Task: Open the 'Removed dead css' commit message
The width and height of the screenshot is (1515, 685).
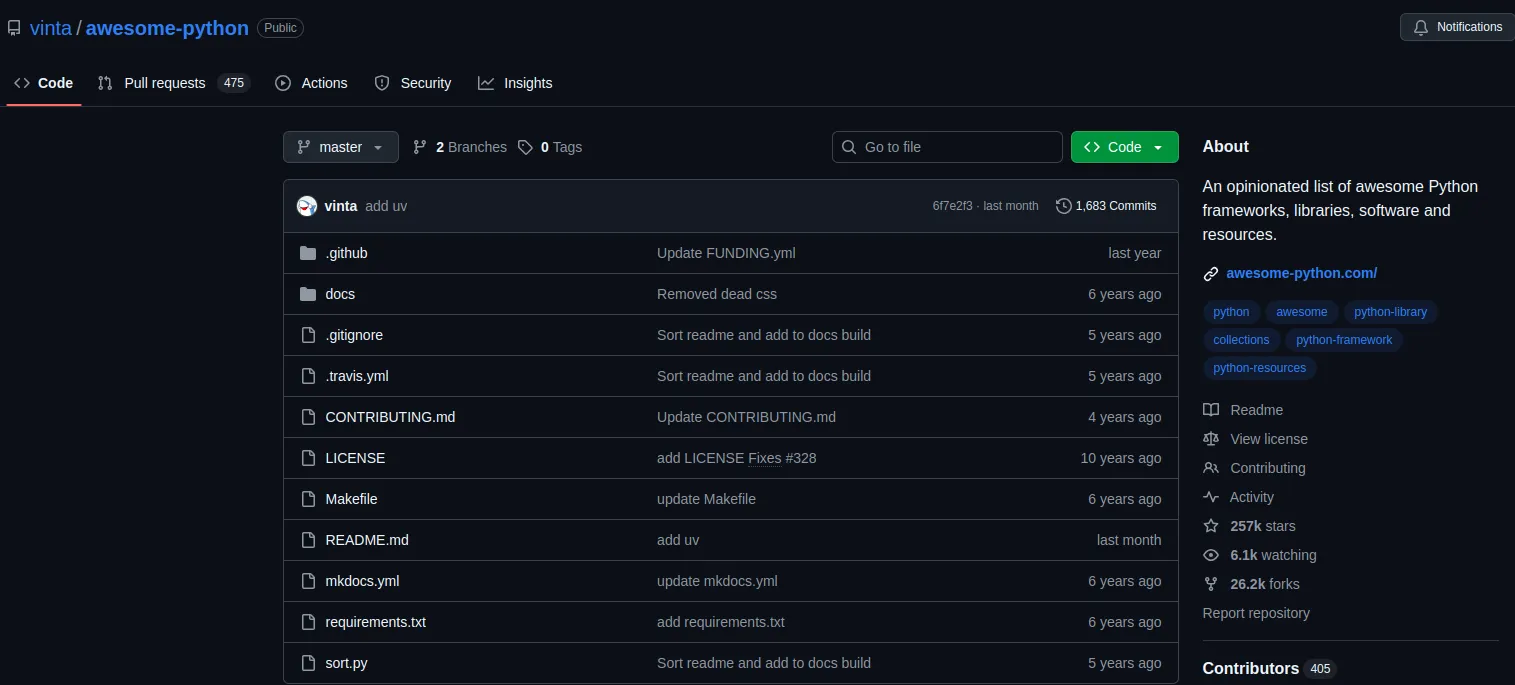Action: point(717,294)
